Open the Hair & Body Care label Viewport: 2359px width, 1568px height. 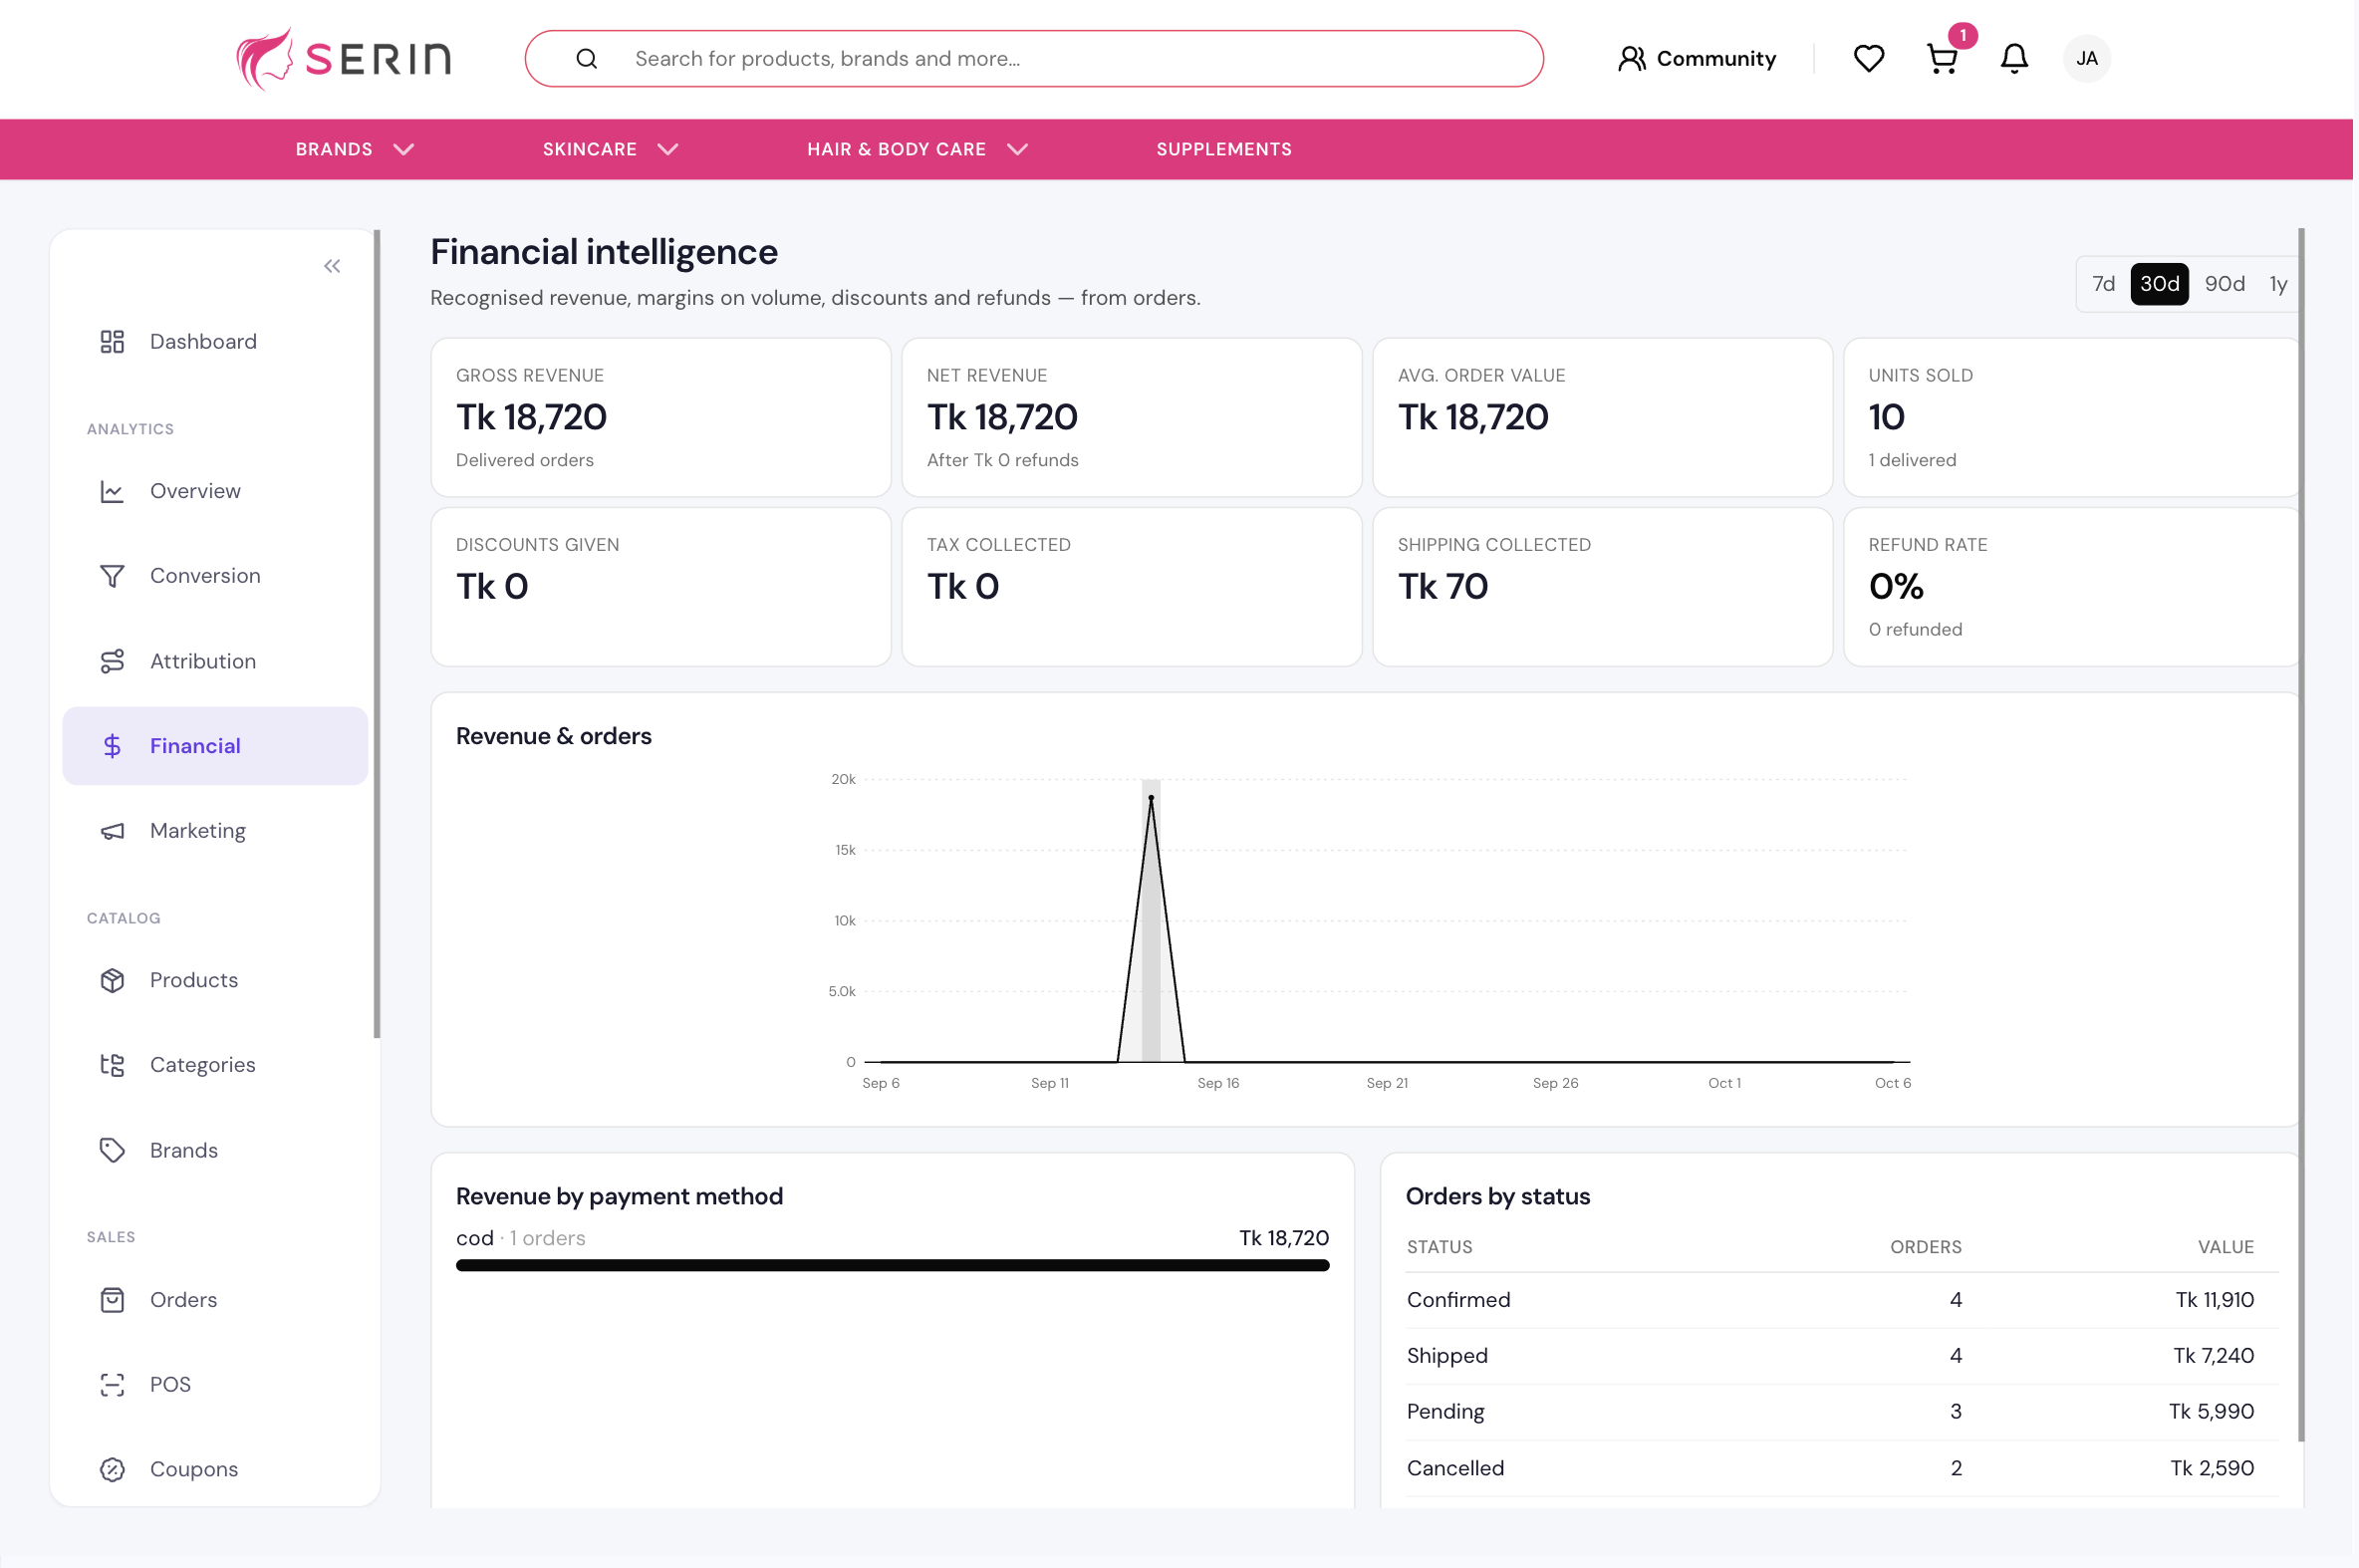(x=896, y=149)
